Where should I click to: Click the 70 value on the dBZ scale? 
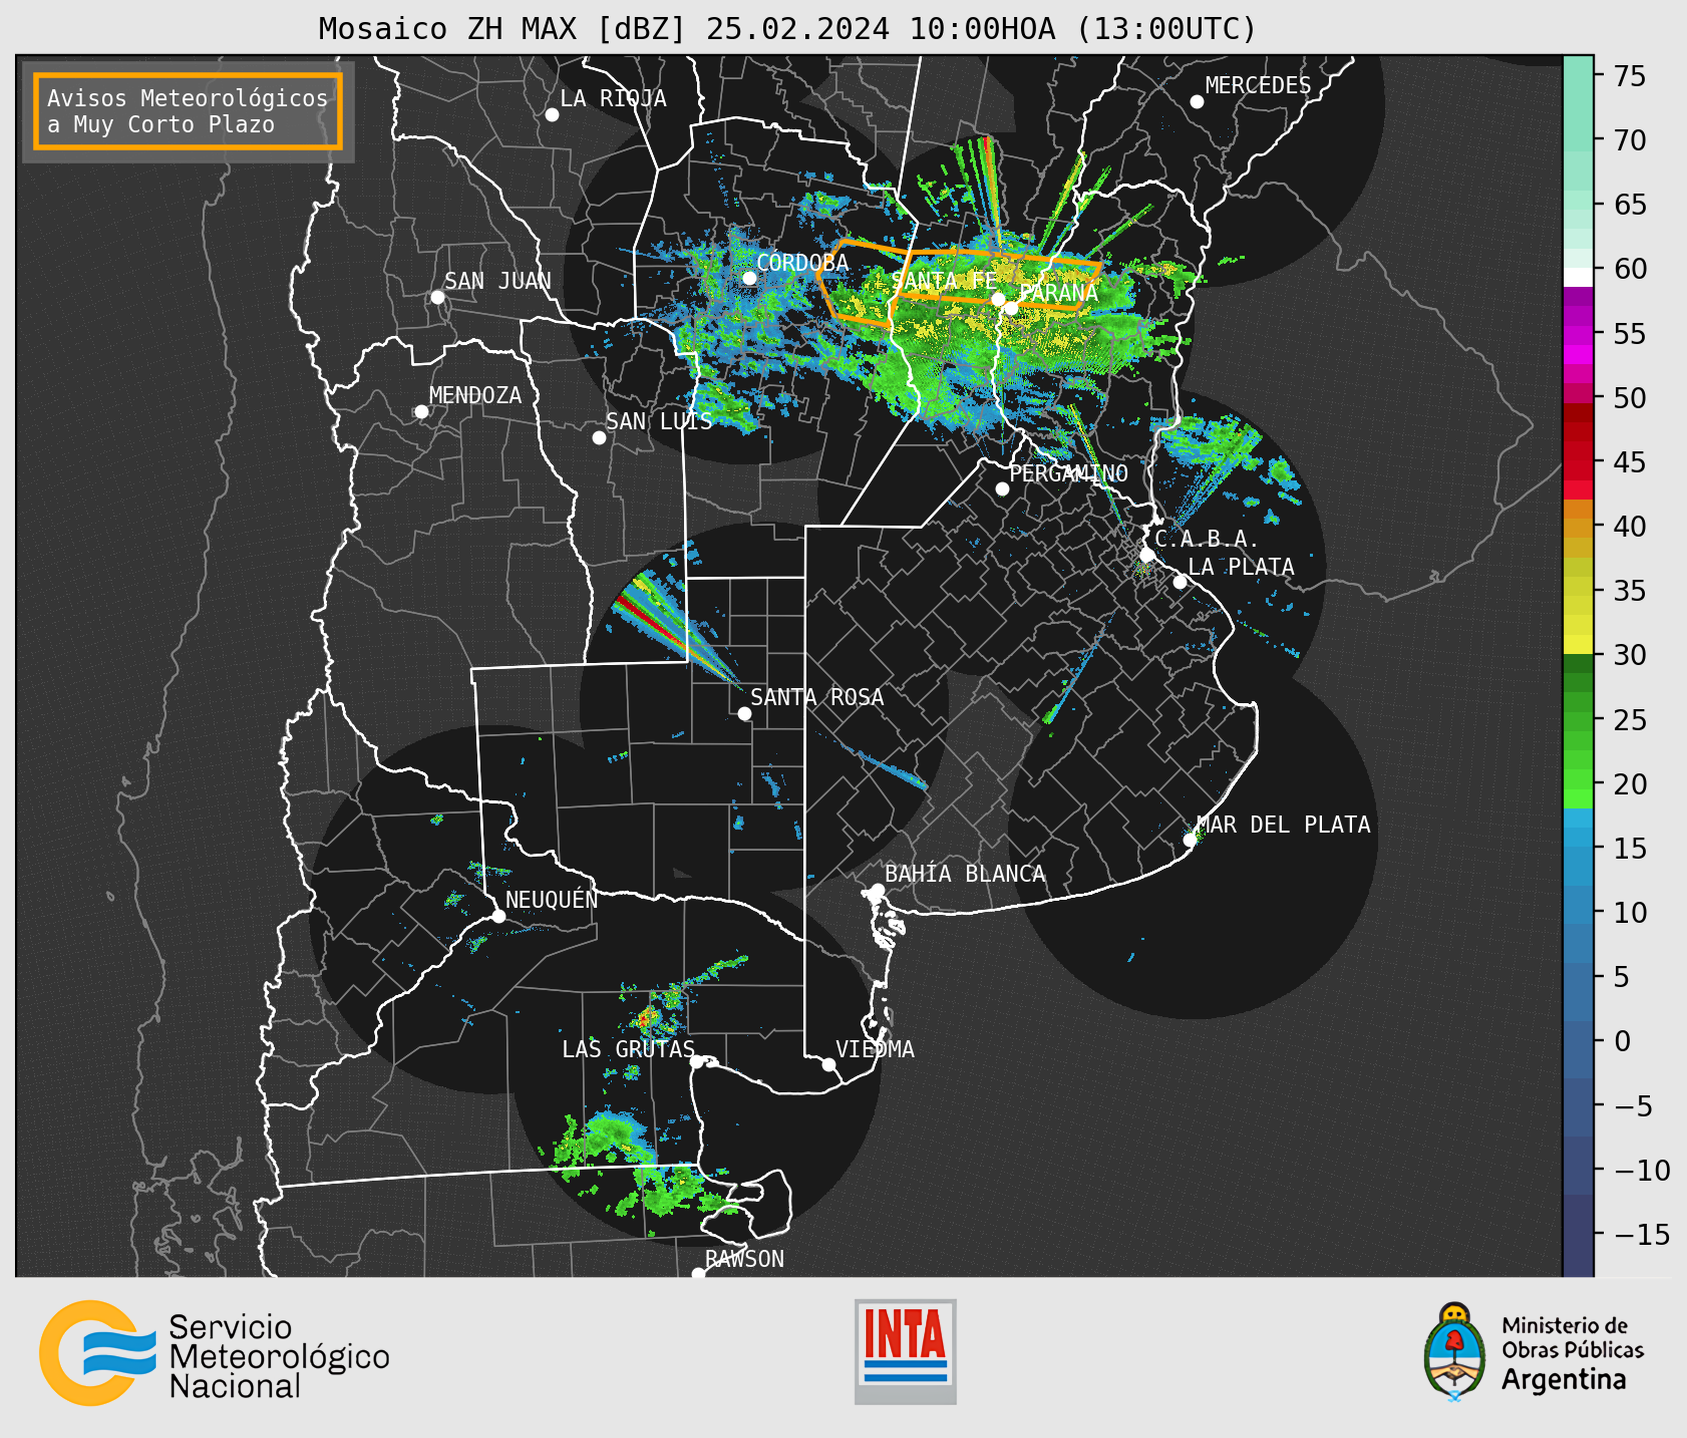(1630, 141)
